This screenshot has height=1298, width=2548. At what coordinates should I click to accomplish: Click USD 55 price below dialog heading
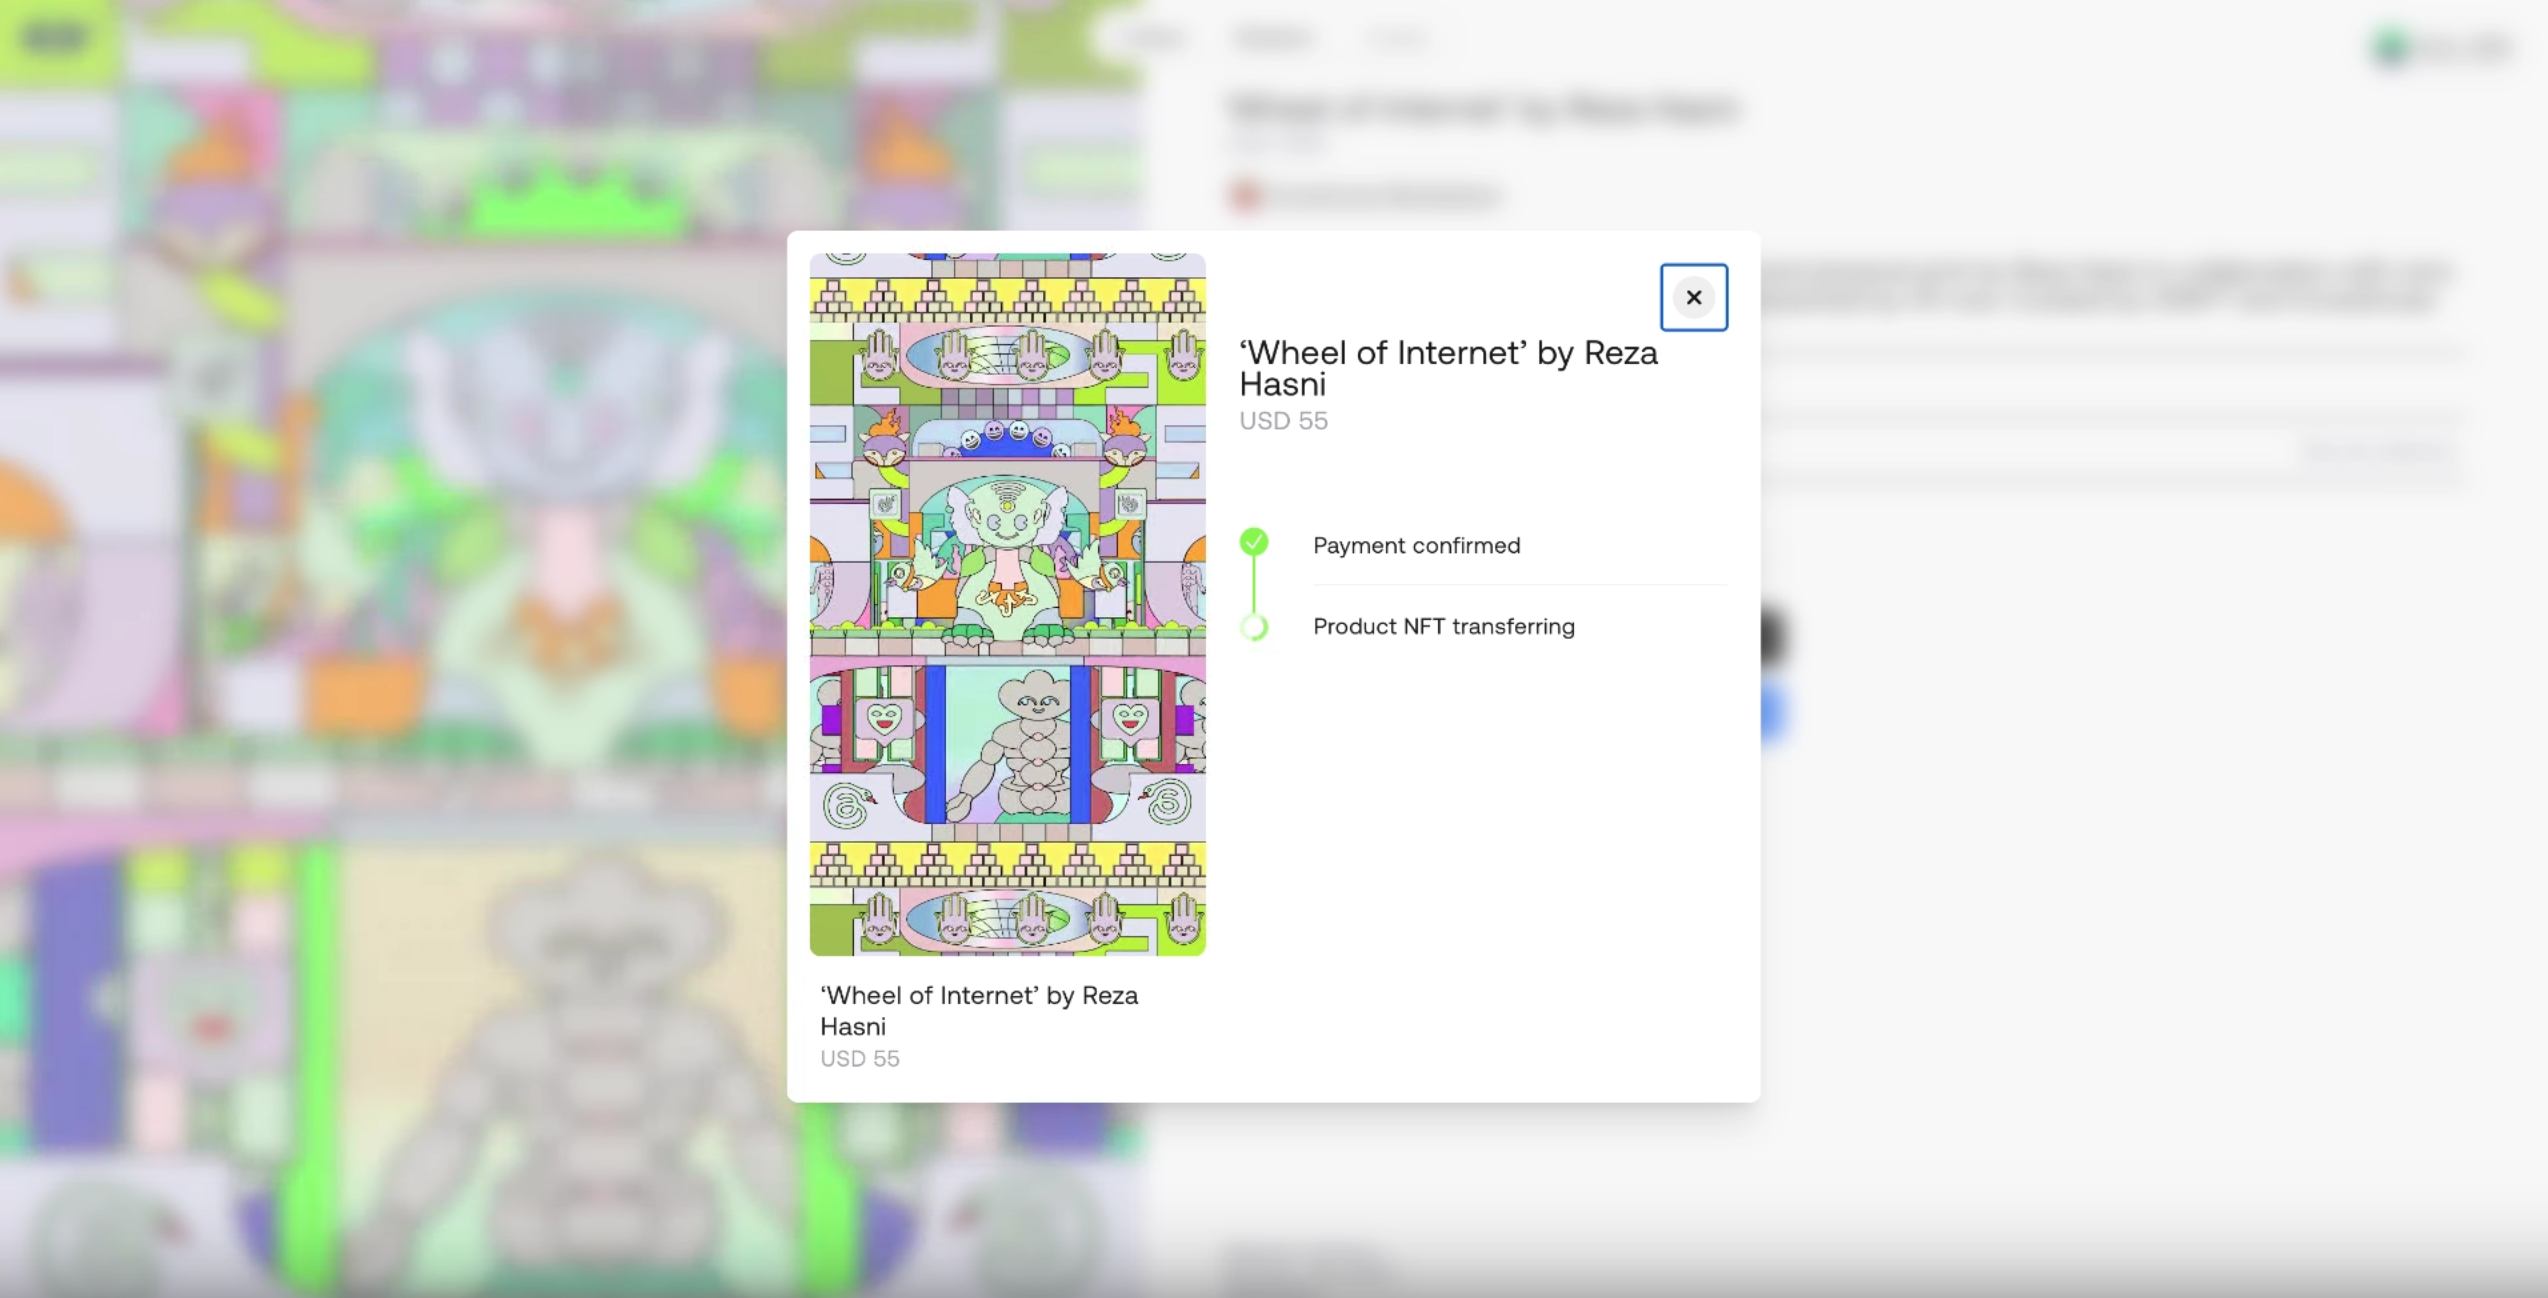1283,421
